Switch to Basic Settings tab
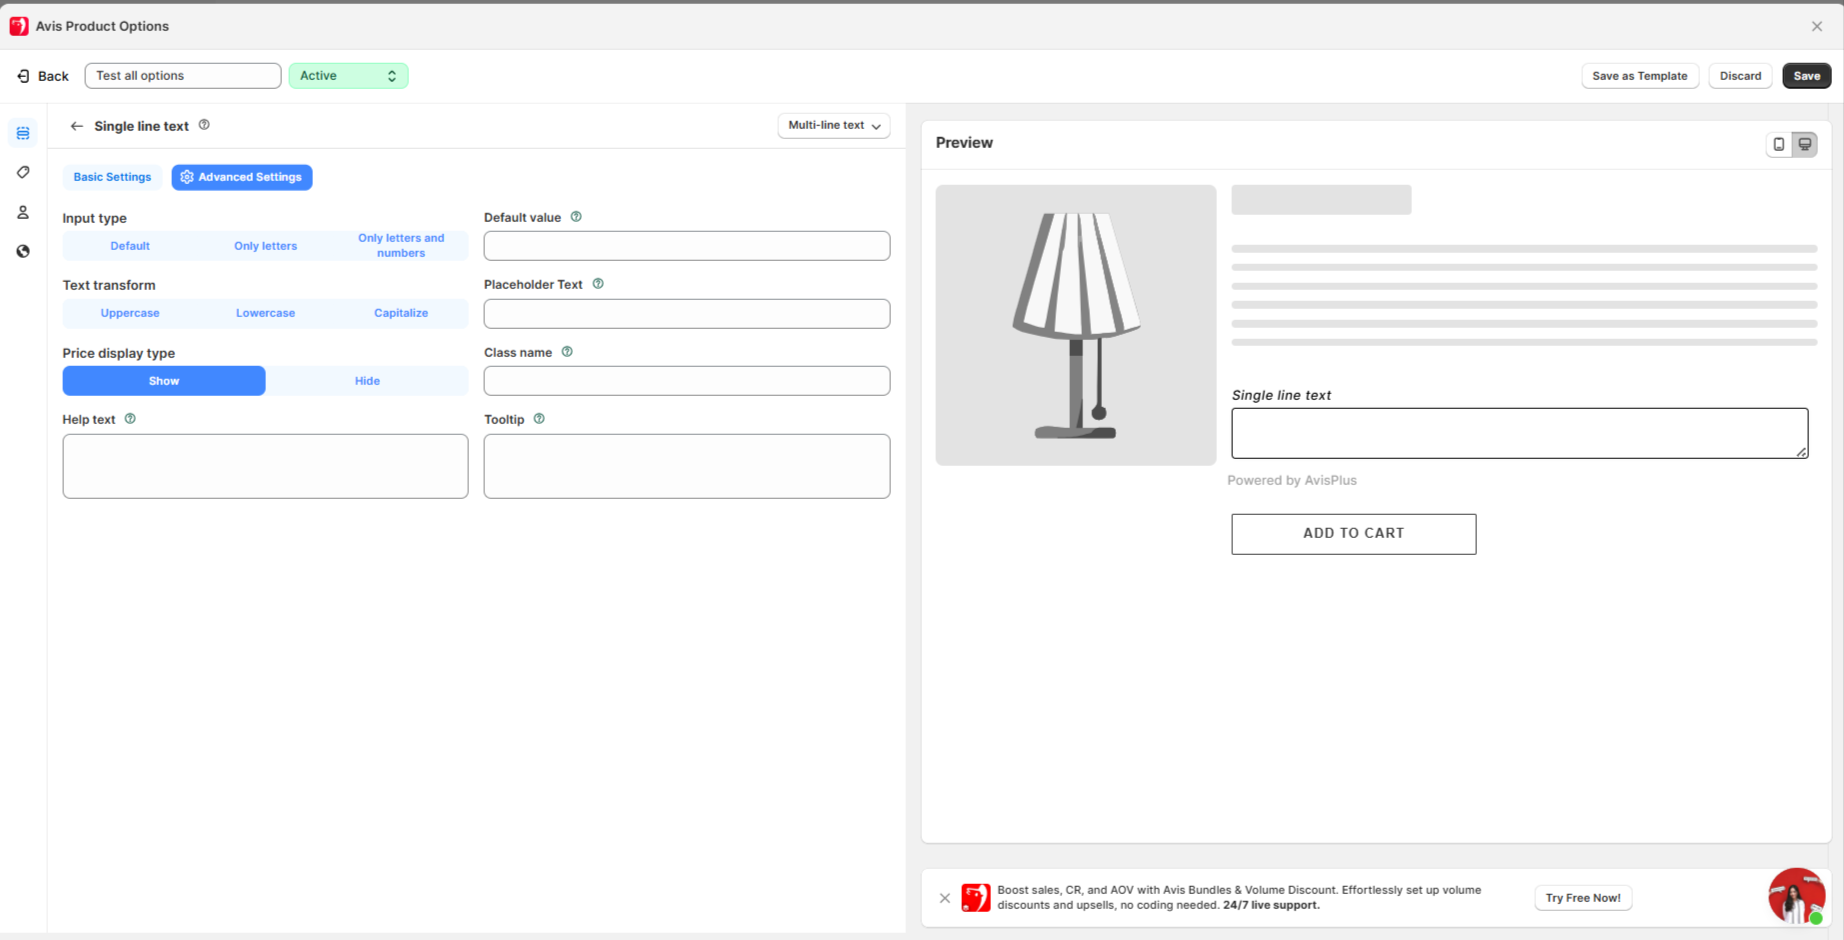Viewport: 1844px width, 940px height. [112, 177]
